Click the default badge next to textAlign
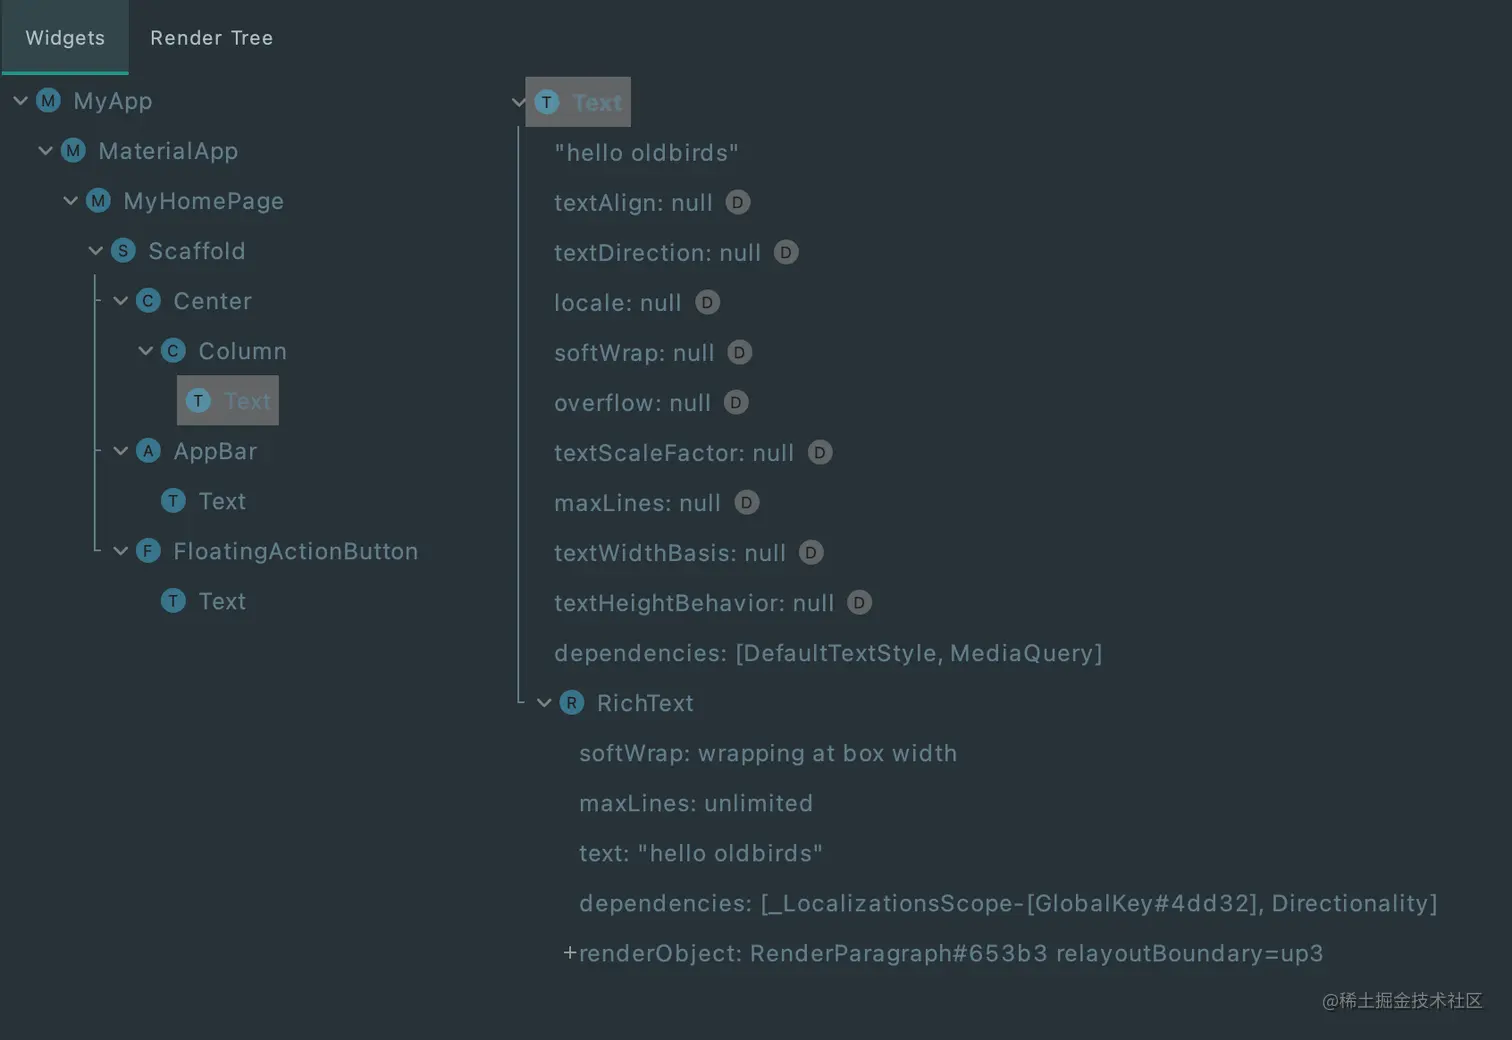 [x=738, y=203]
